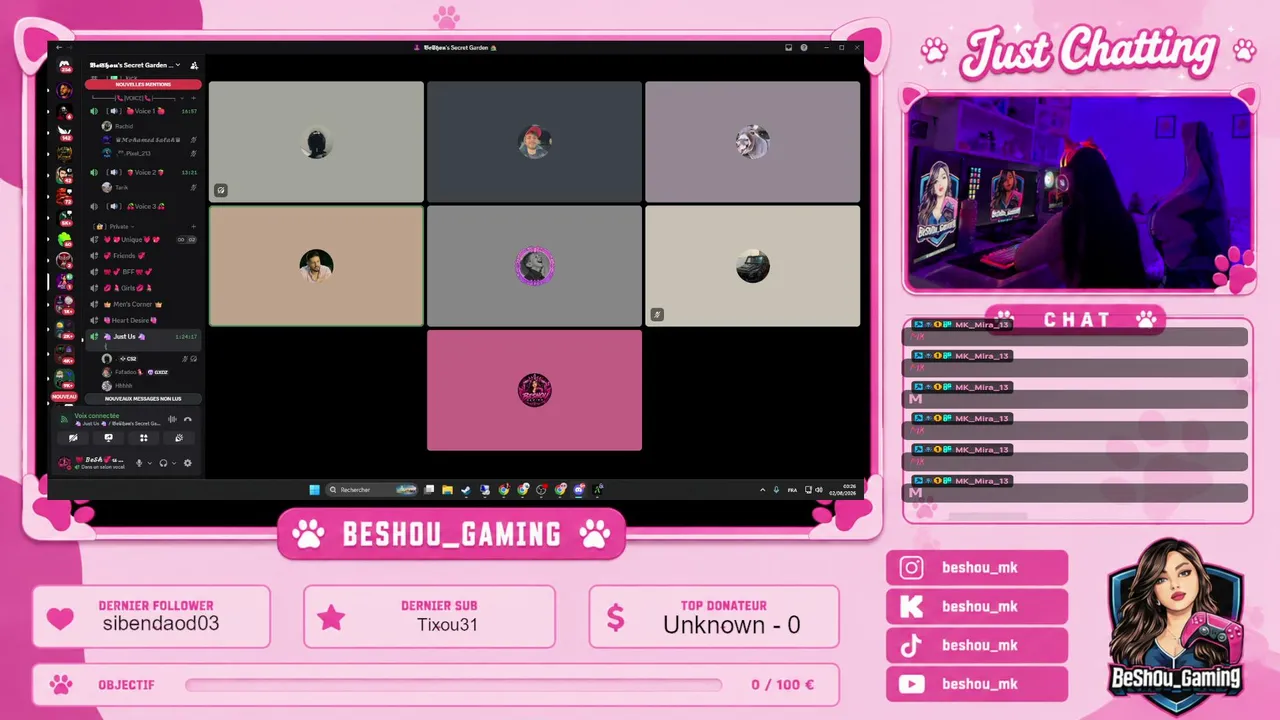Viewport: 1280px width, 720px height.
Task: Add a channel to the VOICE category
Action: [195, 98]
